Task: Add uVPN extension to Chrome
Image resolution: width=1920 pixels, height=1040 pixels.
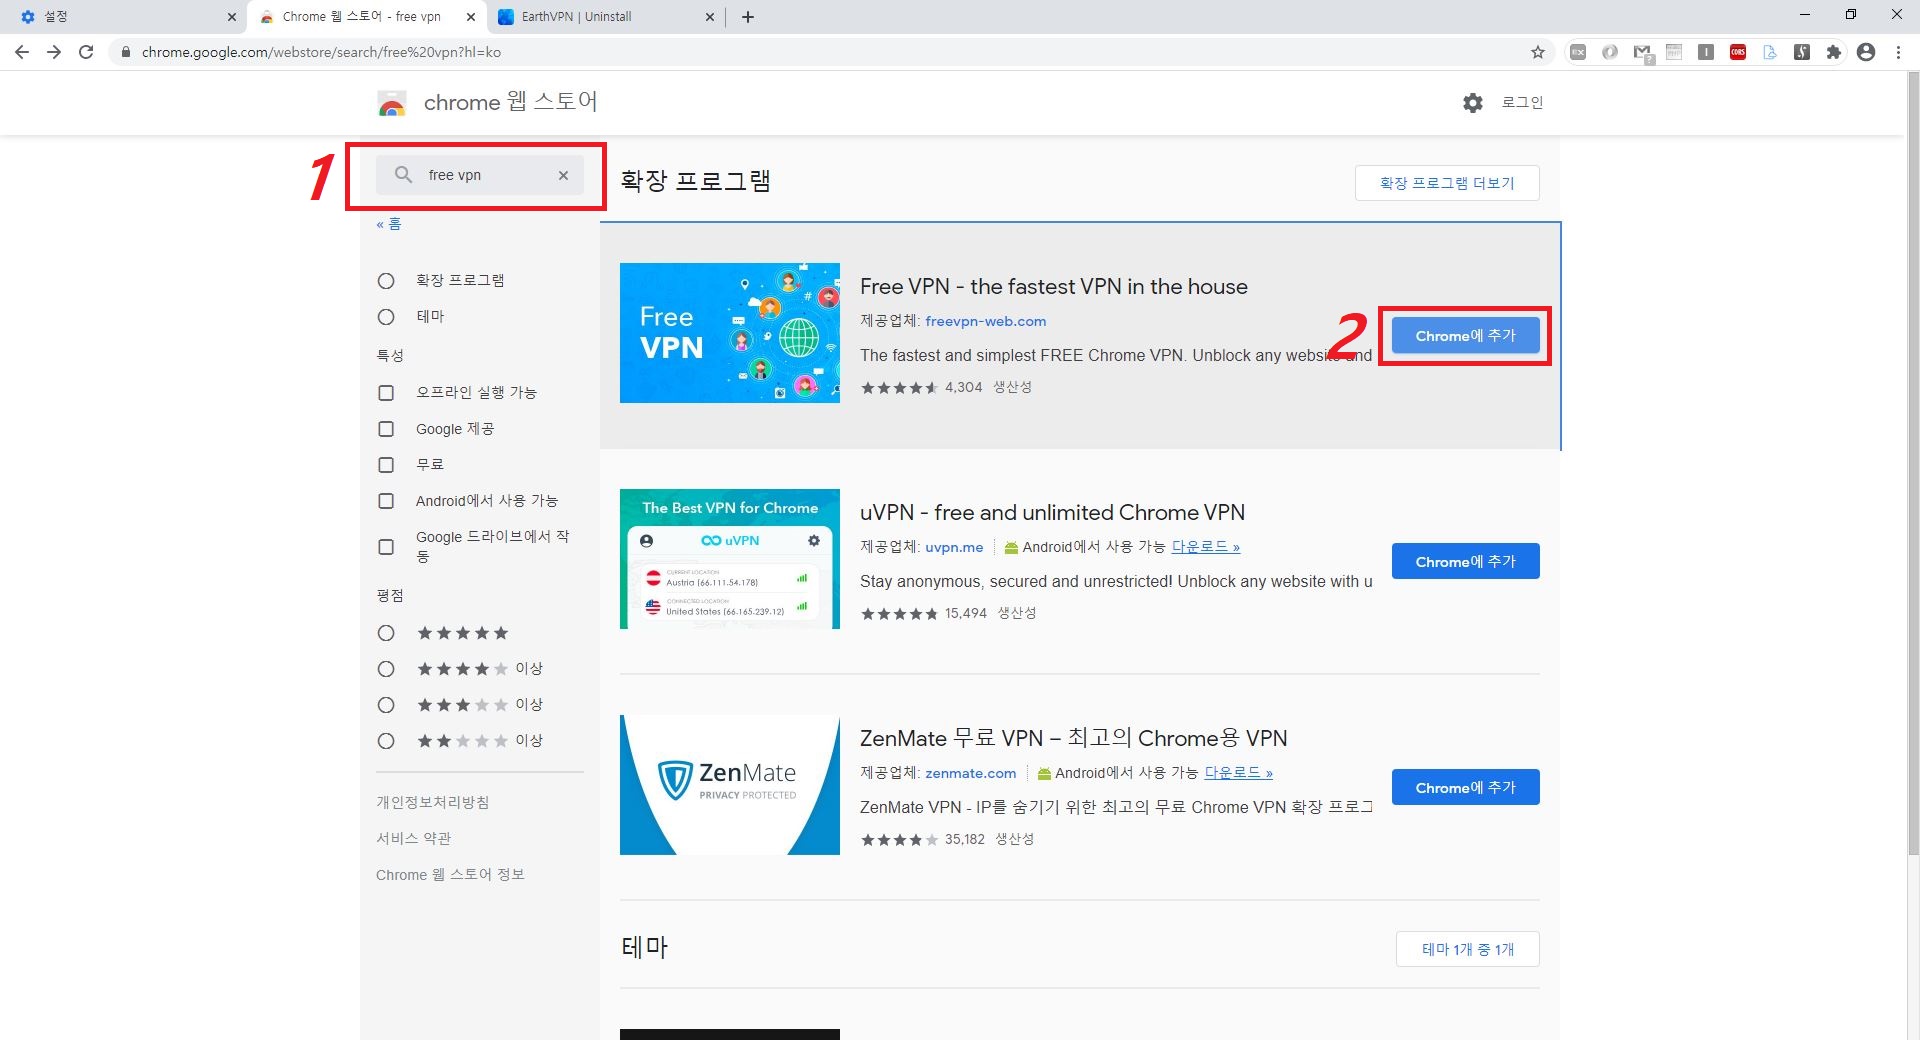Action: coord(1465,562)
